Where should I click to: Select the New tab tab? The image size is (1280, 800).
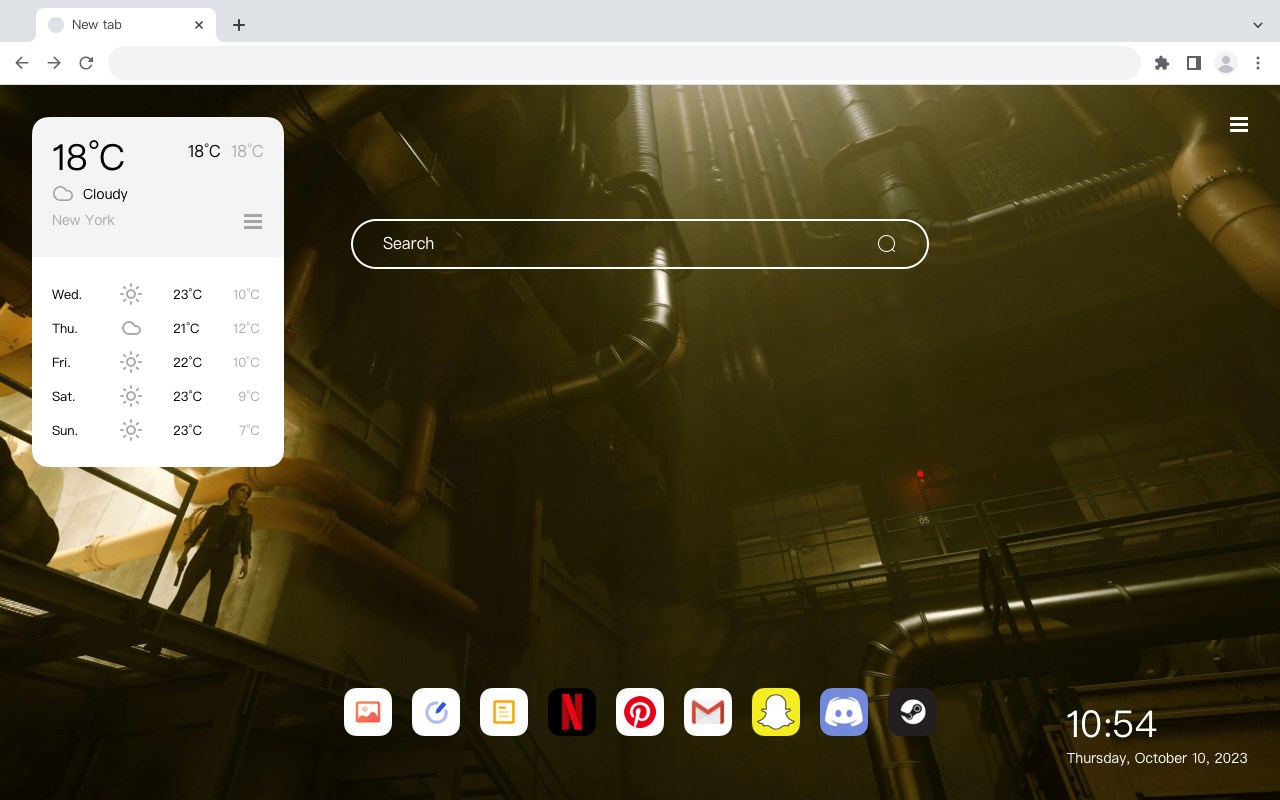pyautogui.click(x=125, y=25)
